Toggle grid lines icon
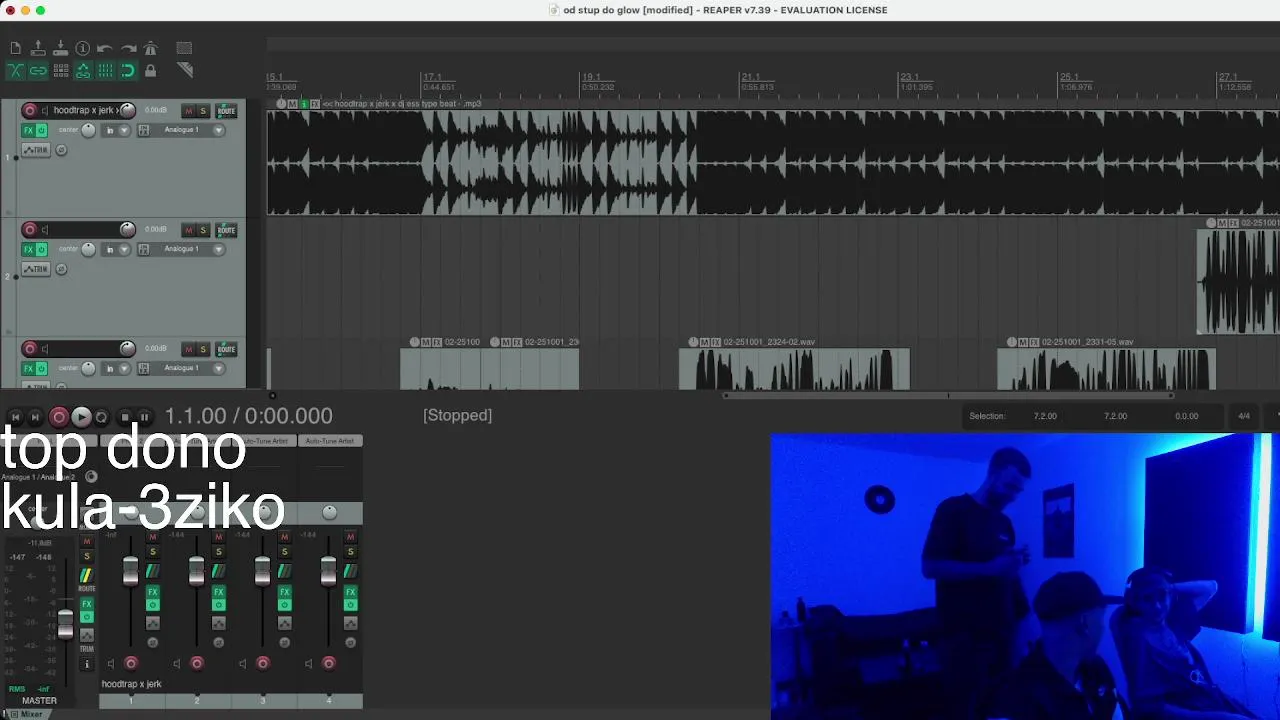The width and height of the screenshot is (1280, 720). pyautogui.click(x=105, y=71)
